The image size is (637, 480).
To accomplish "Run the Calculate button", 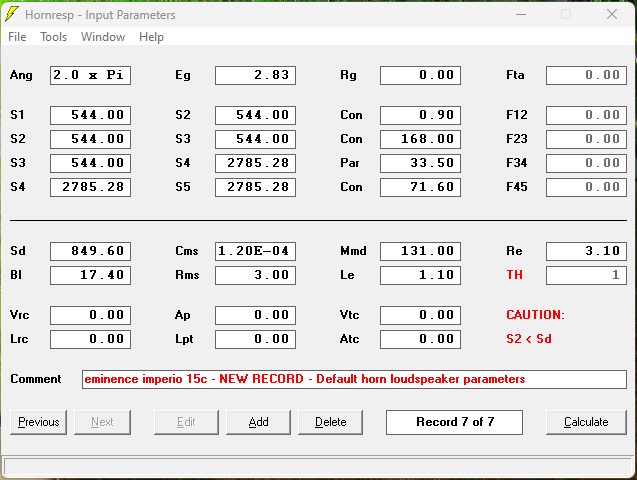I will (586, 422).
